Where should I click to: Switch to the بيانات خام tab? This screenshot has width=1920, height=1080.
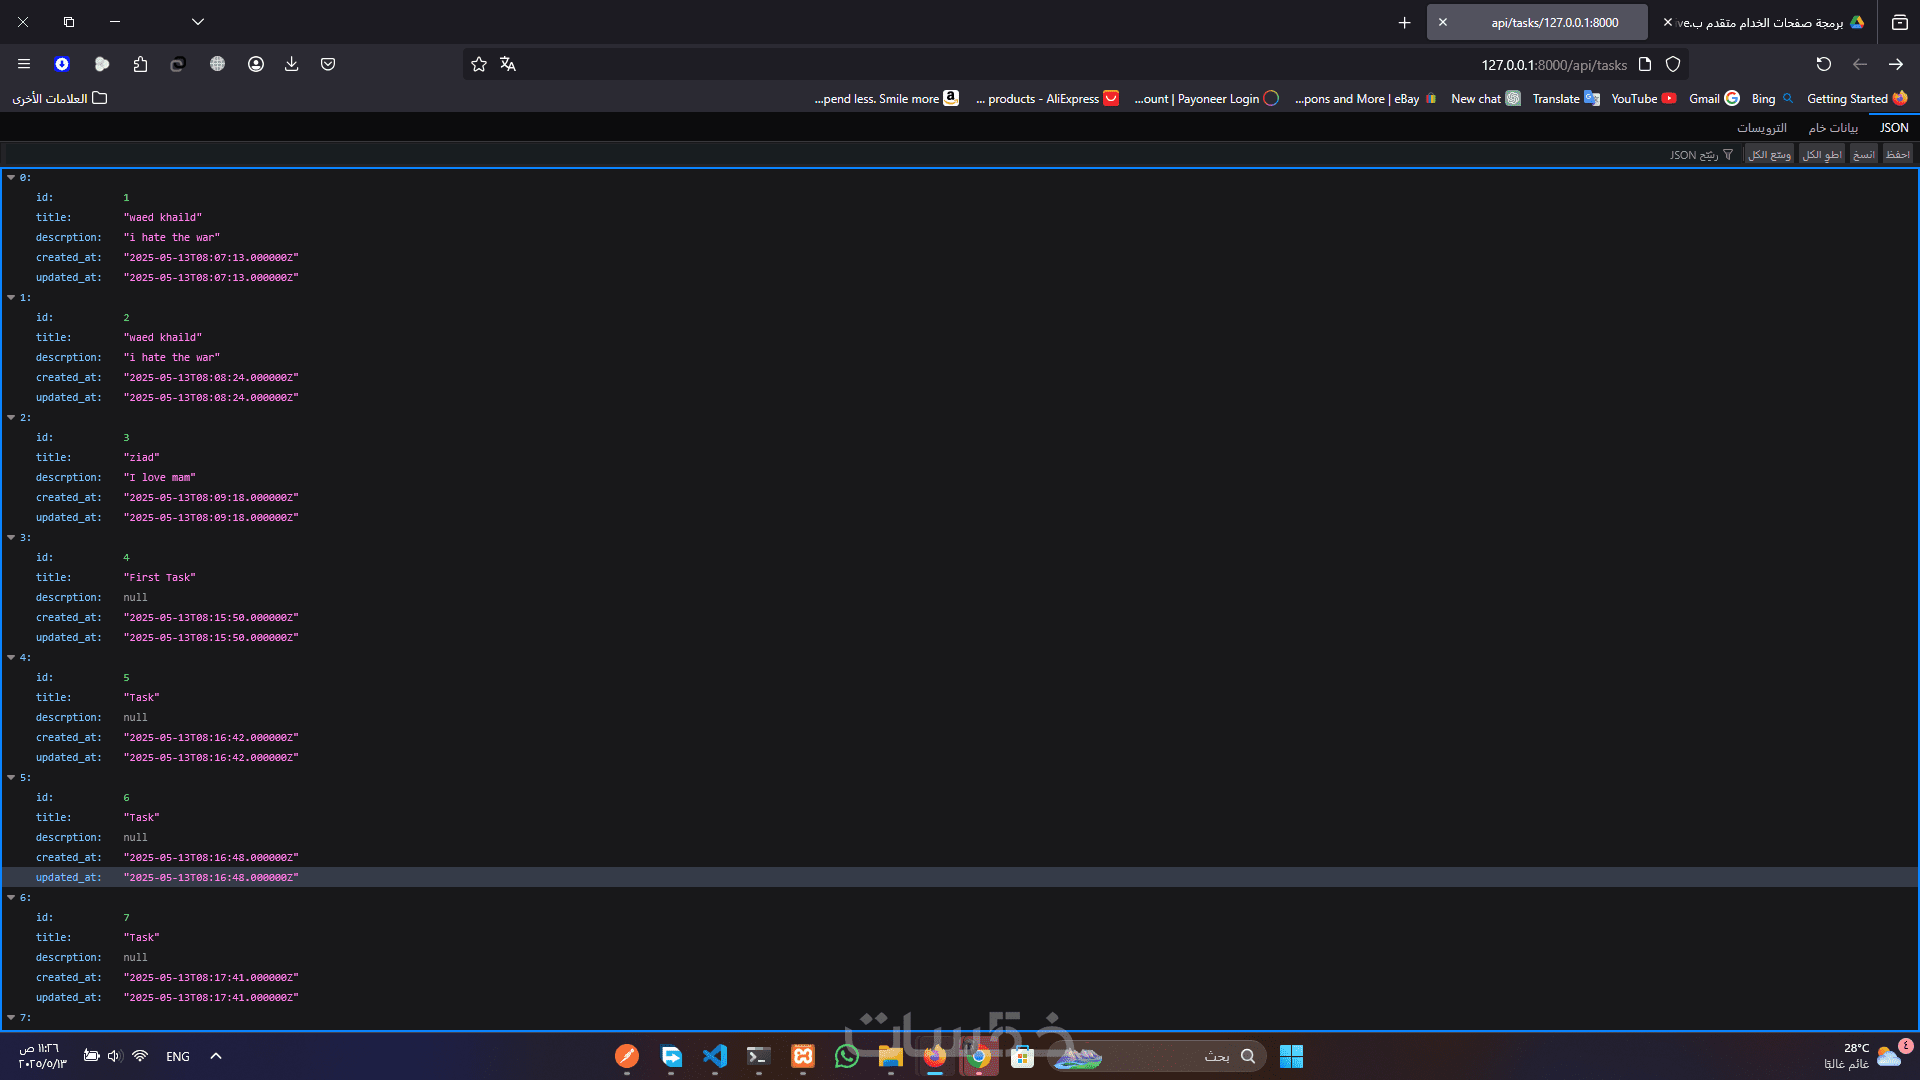[x=1832, y=128]
